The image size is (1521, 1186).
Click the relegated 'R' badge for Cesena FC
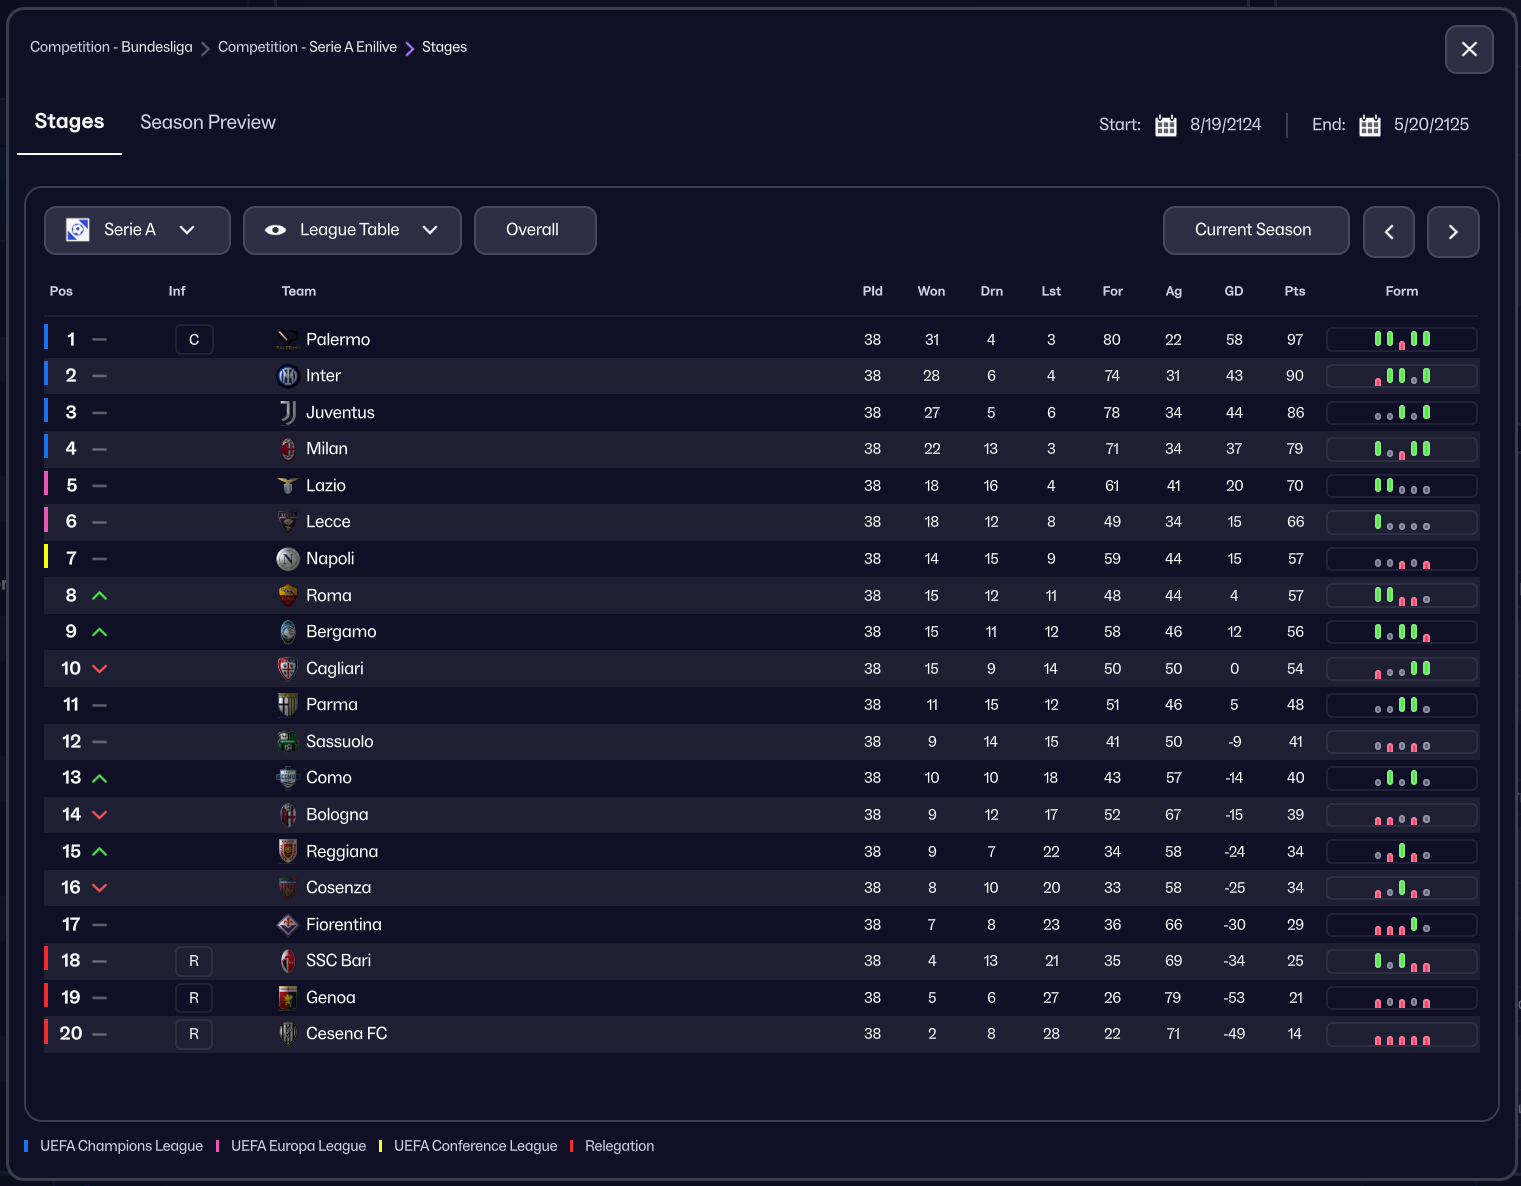194,1034
